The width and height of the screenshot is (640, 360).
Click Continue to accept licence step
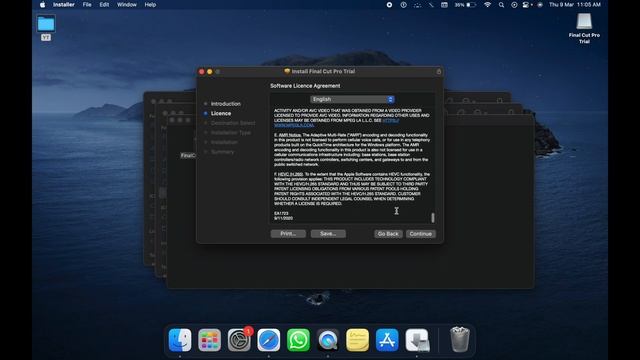point(420,234)
